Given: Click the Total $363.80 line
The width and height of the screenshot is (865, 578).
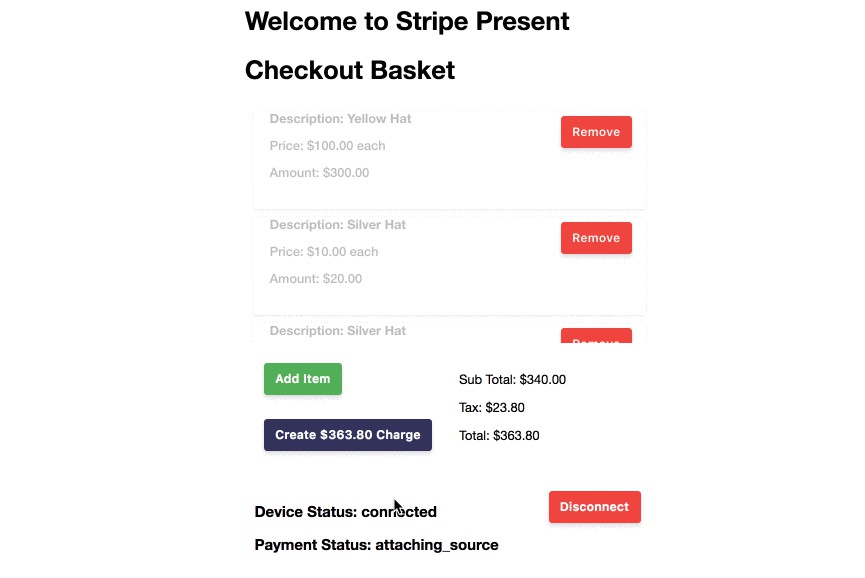Looking at the screenshot, I should click(x=499, y=436).
